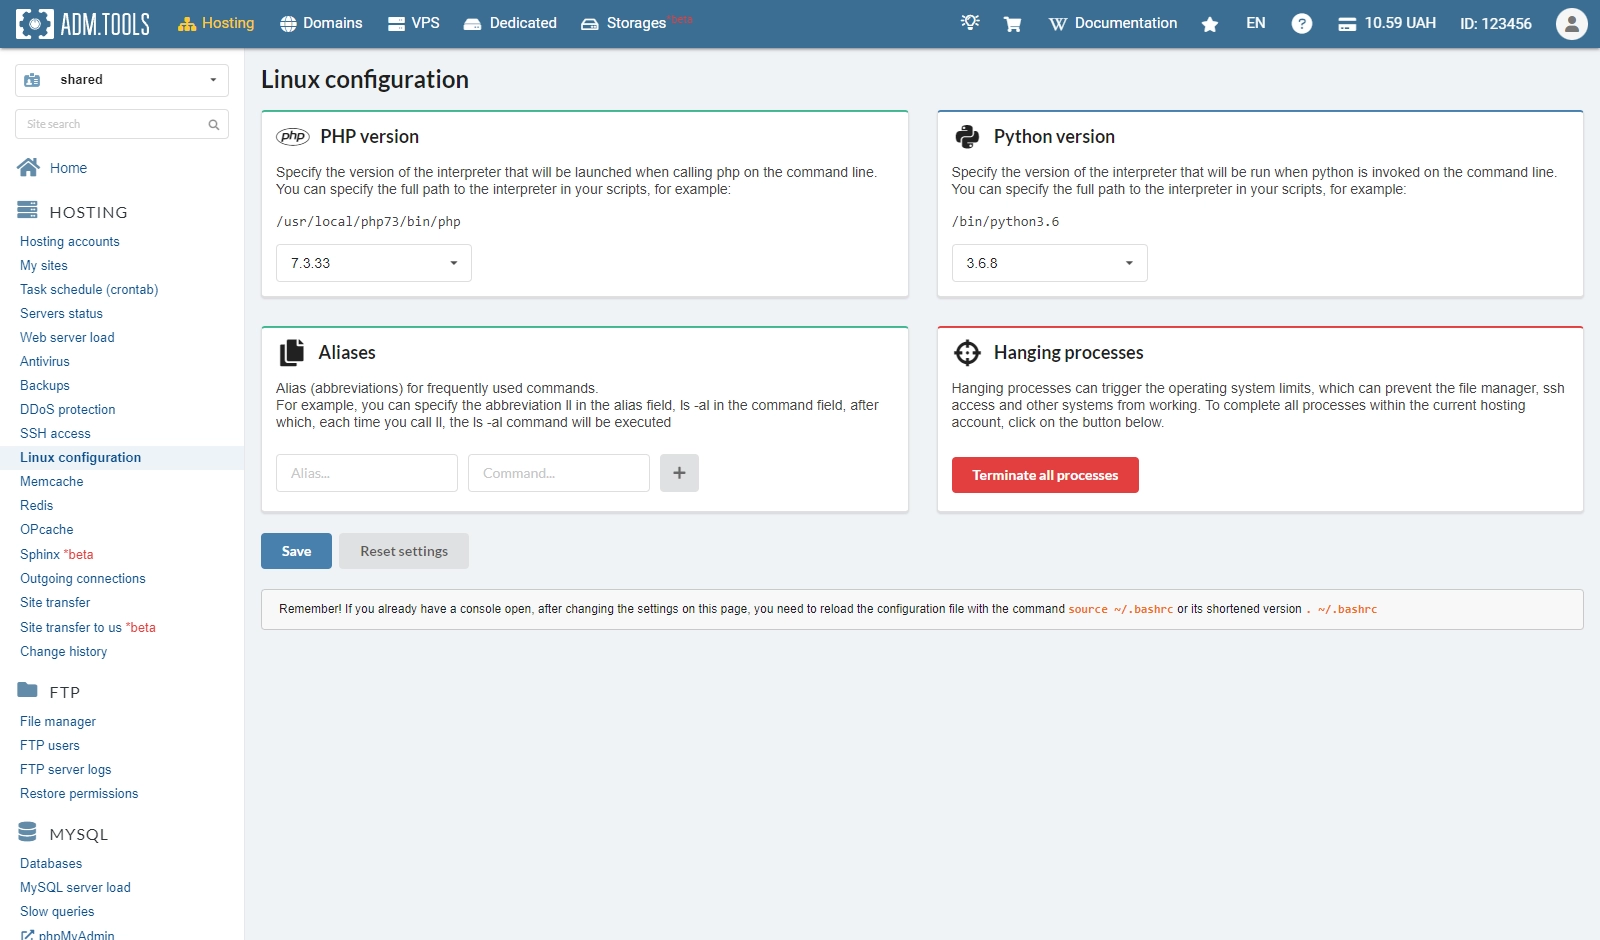Viewport: 1600px width, 940px height.
Task: Switch language via EN menu
Action: (1255, 24)
